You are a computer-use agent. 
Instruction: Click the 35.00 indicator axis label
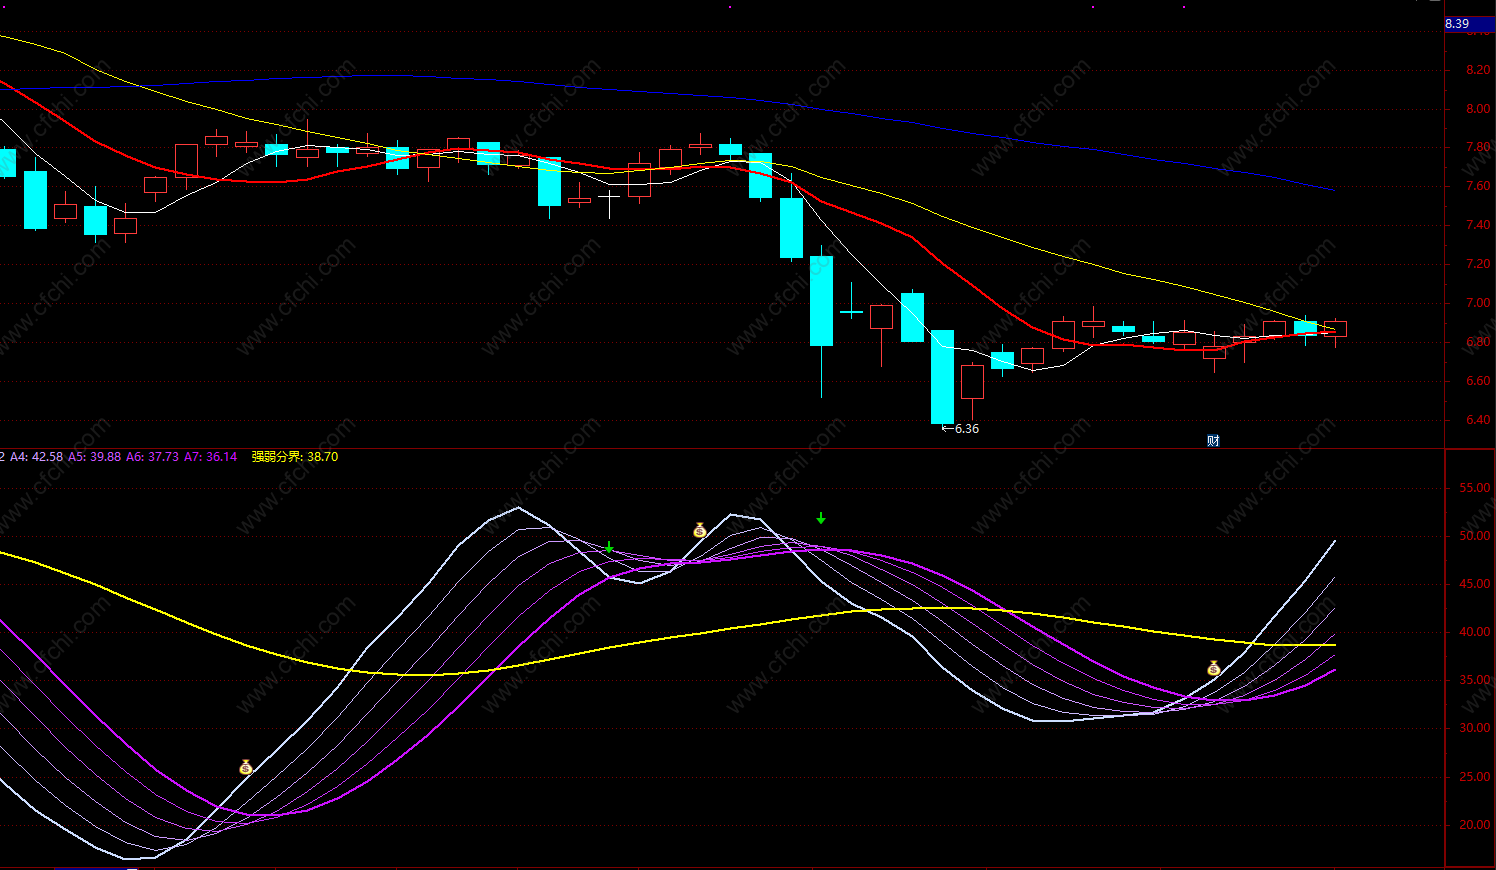click(1475, 680)
